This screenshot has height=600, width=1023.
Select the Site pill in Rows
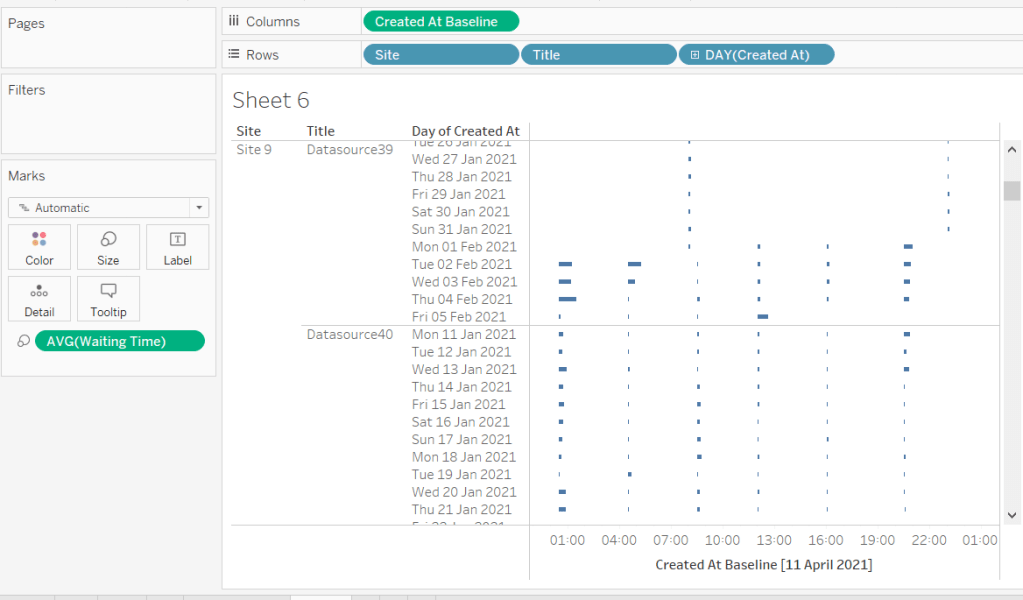click(x=440, y=55)
